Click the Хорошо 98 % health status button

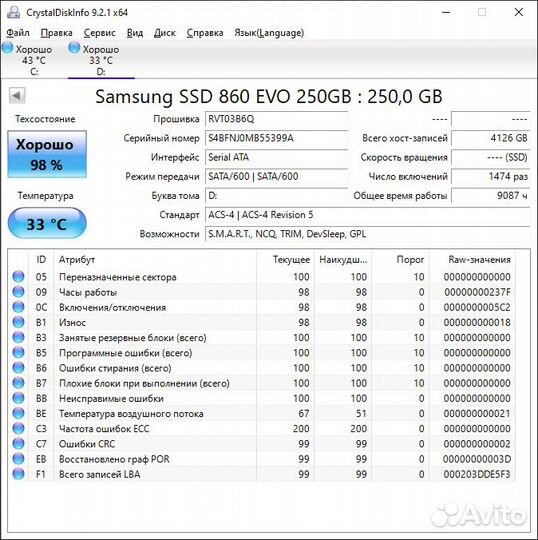(x=47, y=154)
